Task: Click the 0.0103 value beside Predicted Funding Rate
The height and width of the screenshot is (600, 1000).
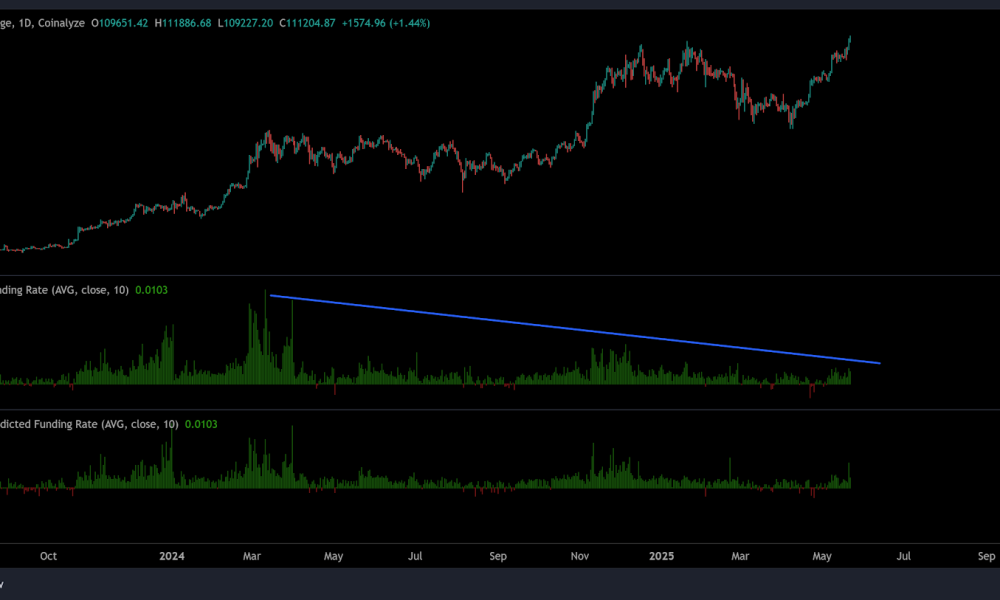Action: 201,424
